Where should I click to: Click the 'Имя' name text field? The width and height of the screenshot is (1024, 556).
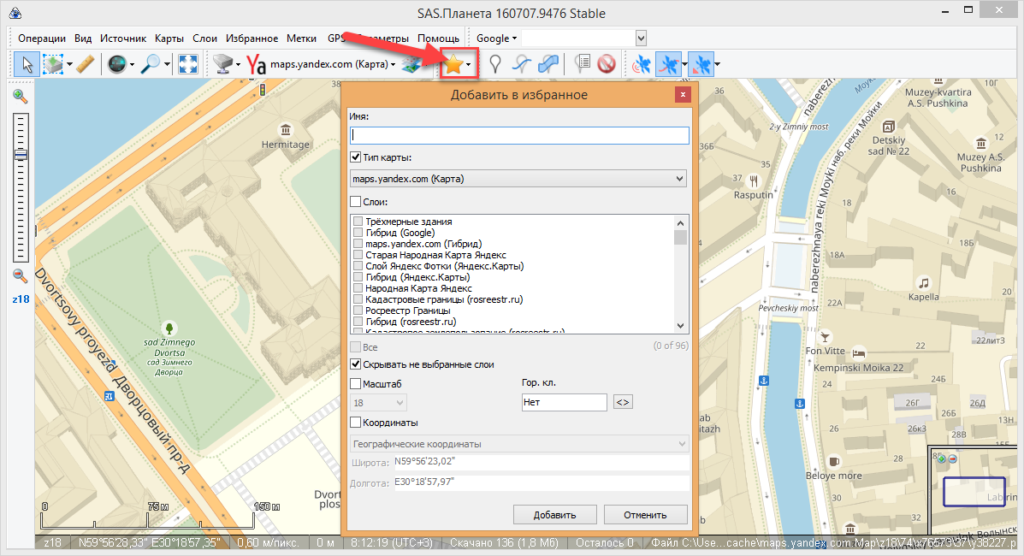point(519,135)
